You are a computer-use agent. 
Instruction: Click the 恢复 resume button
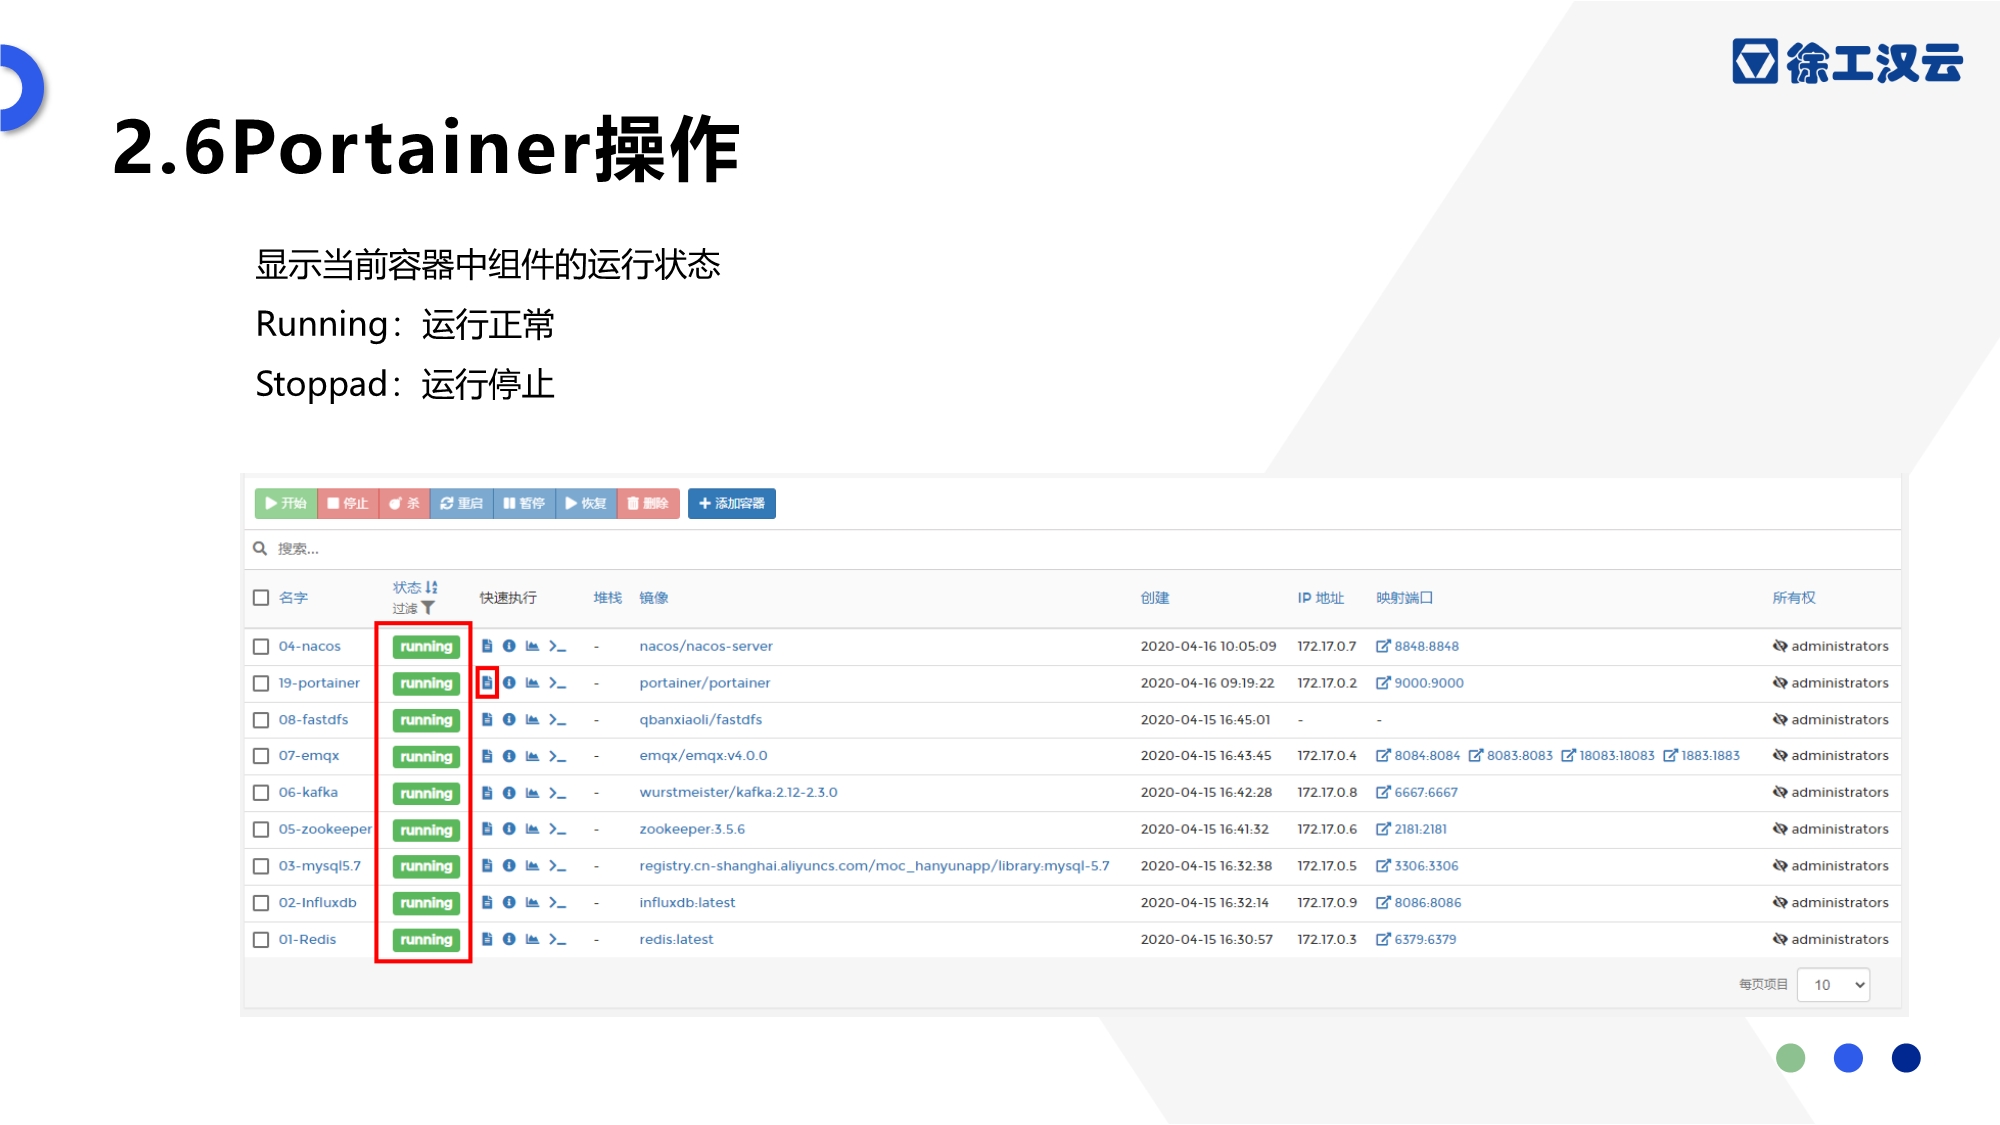tap(586, 503)
